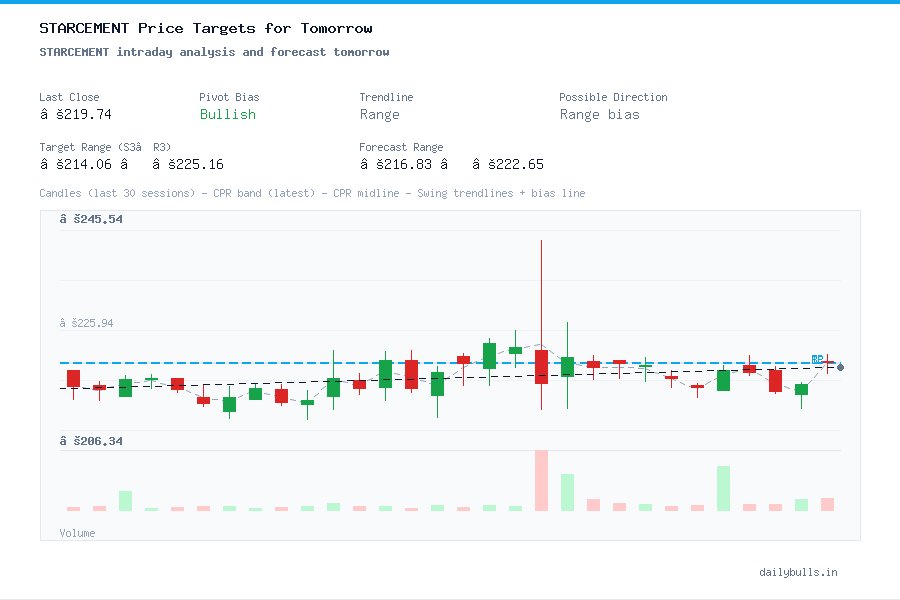Viewport: 900px width, 600px height.
Task: Open the dailybulls.in link
Action: pos(798,572)
